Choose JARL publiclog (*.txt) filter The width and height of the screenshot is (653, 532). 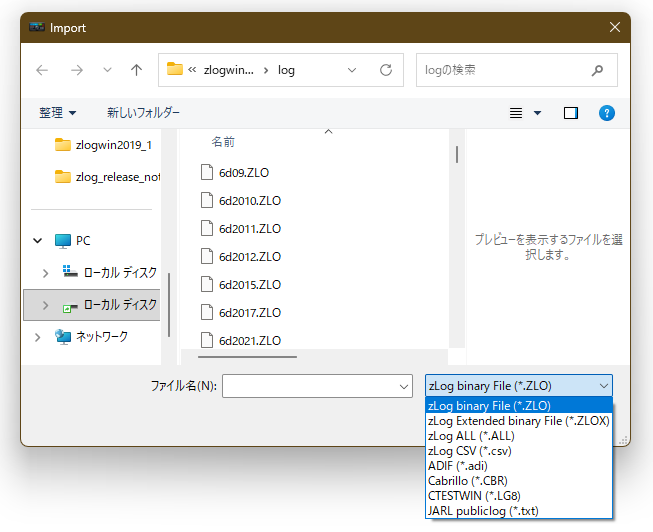click(x=518, y=511)
